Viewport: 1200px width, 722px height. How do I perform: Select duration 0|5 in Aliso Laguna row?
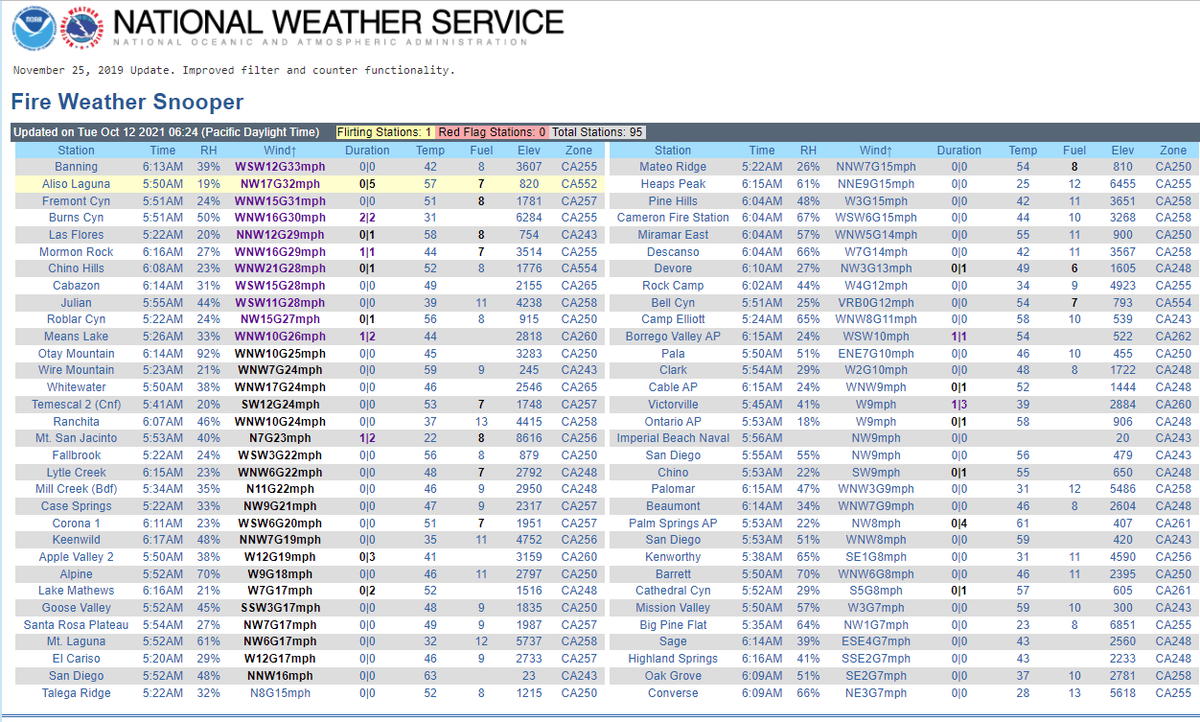point(367,184)
